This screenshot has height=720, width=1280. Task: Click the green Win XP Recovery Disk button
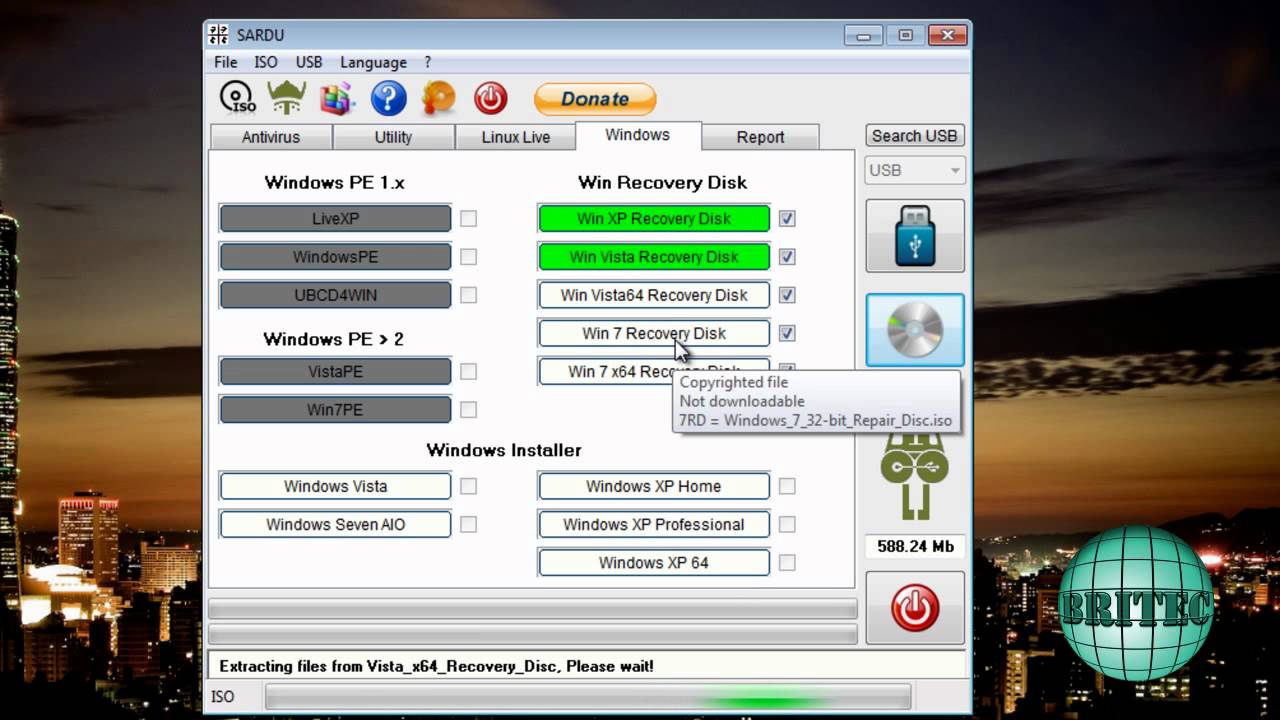[x=654, y=219]
